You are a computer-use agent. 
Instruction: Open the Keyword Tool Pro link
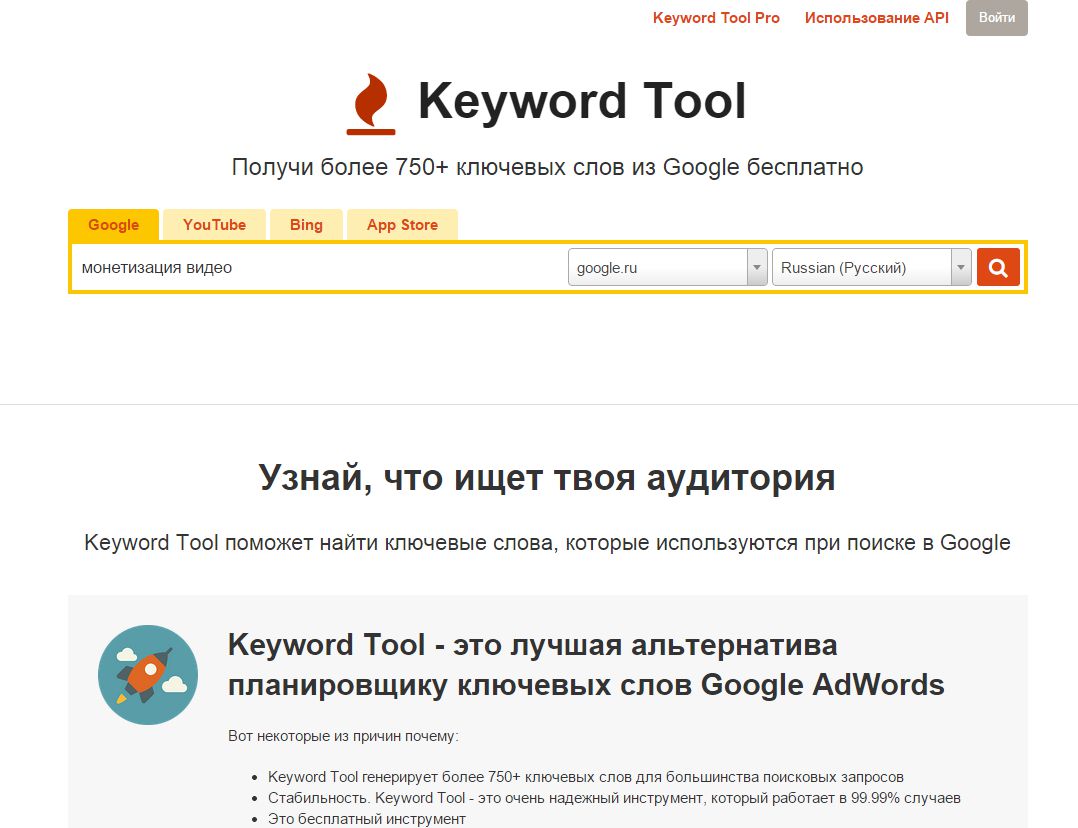(x=716, y=18)
